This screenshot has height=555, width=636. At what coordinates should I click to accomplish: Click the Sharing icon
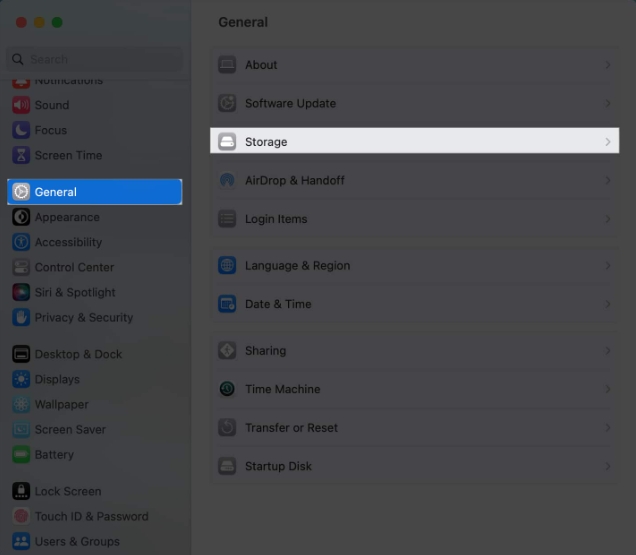point(227,351)
